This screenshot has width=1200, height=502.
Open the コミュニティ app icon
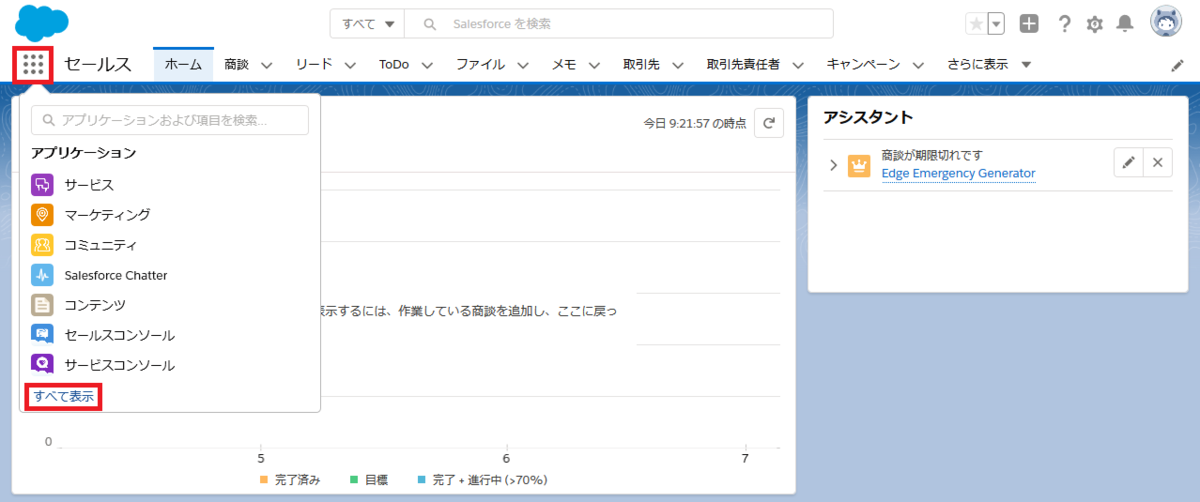click(42, 245)
